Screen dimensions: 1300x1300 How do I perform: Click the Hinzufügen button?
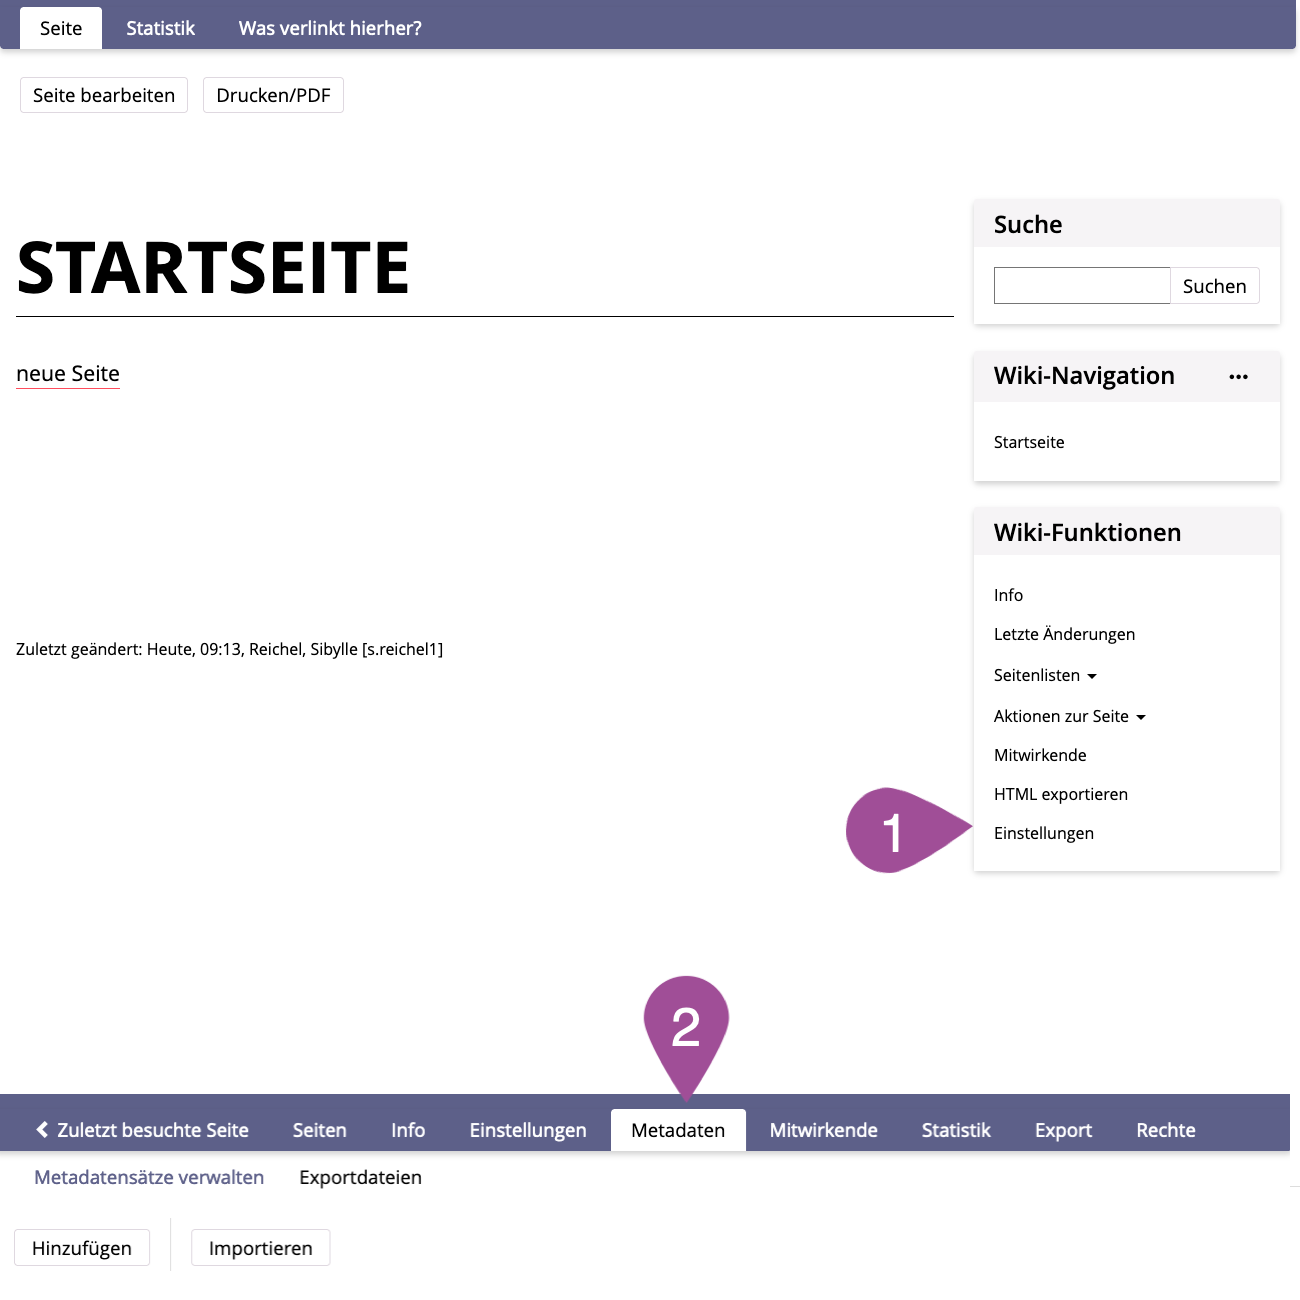click(x=82, y=1248)
